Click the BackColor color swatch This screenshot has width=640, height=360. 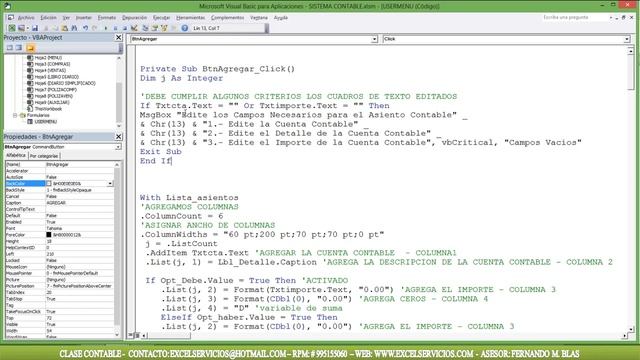point(49,184)
